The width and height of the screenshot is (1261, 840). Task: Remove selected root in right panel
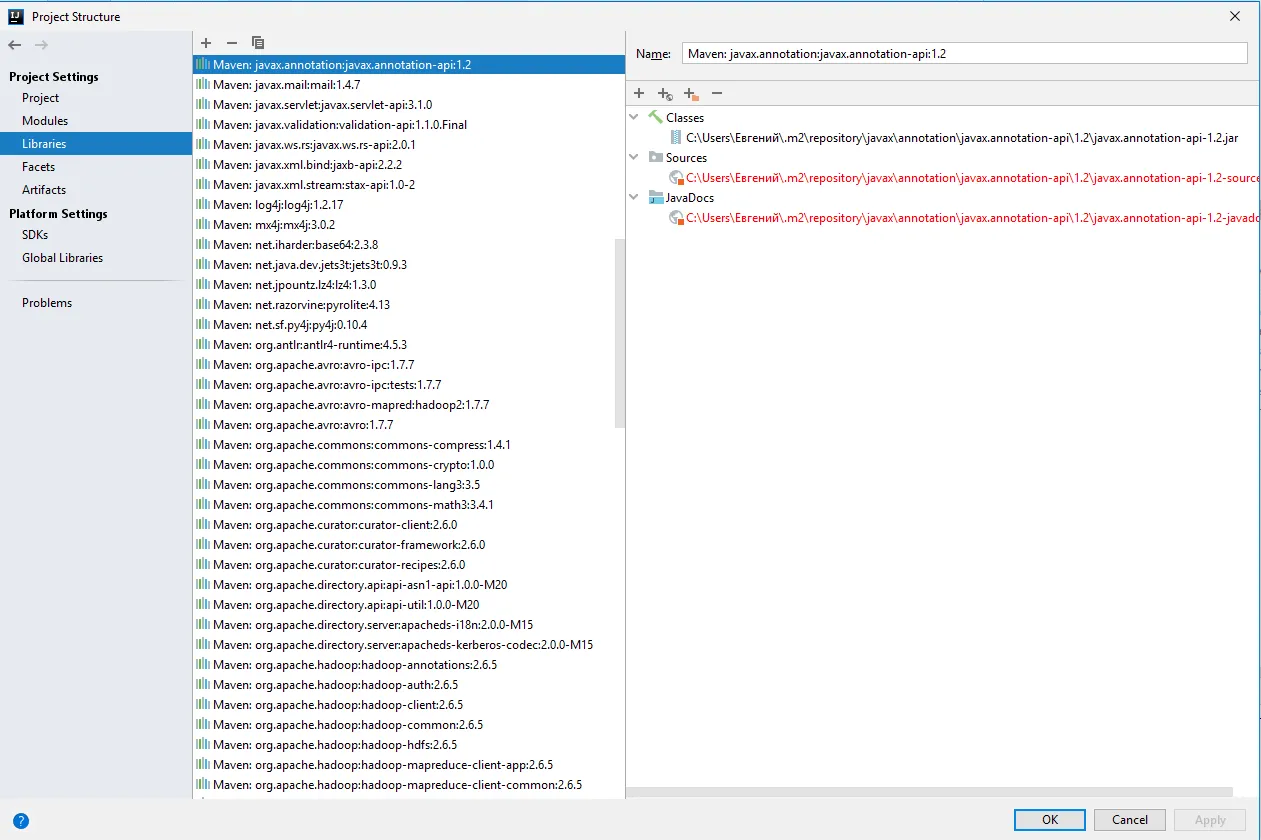tap(716, 93)
